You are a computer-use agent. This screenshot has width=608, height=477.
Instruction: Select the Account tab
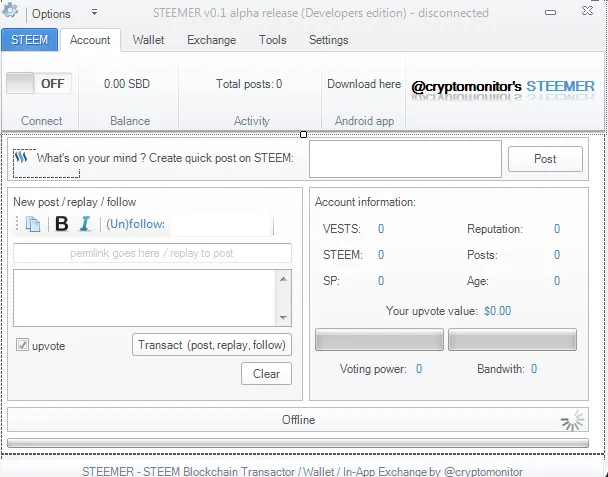click(90, 40)
